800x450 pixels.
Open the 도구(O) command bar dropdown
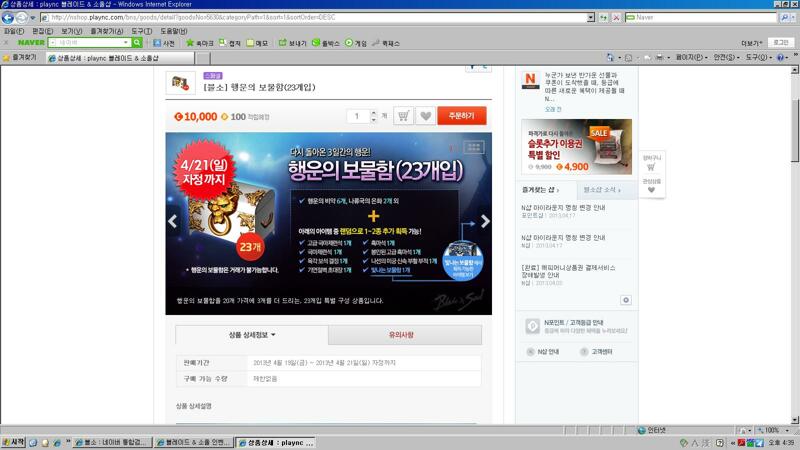pos(759,58)
